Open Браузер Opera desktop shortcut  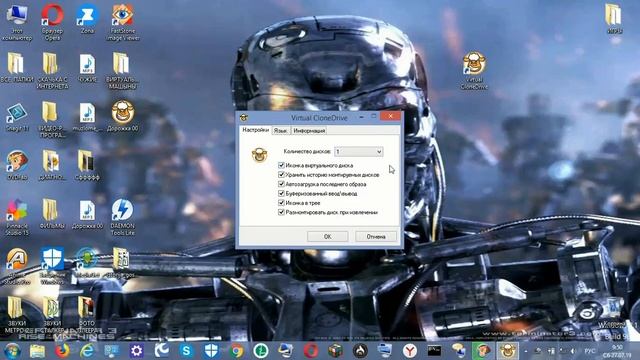52,21
